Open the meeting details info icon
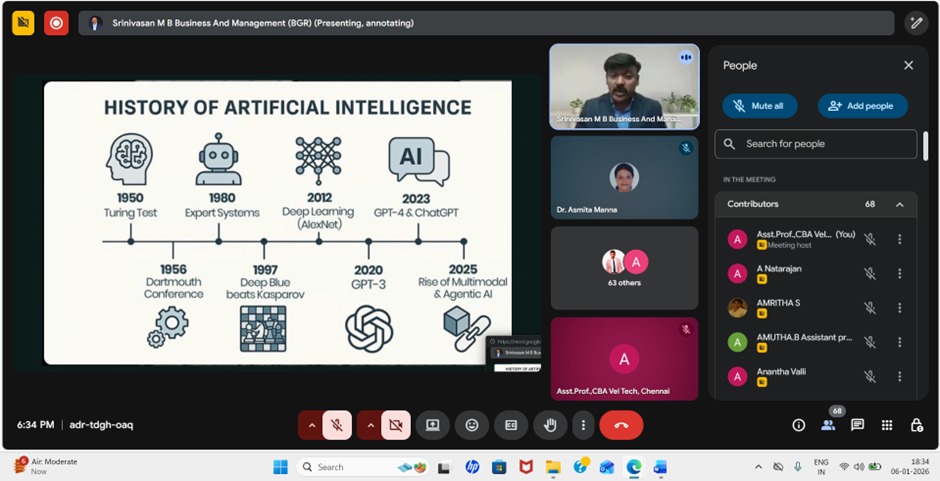The image size is (940, 481). (x=798, y=425)
